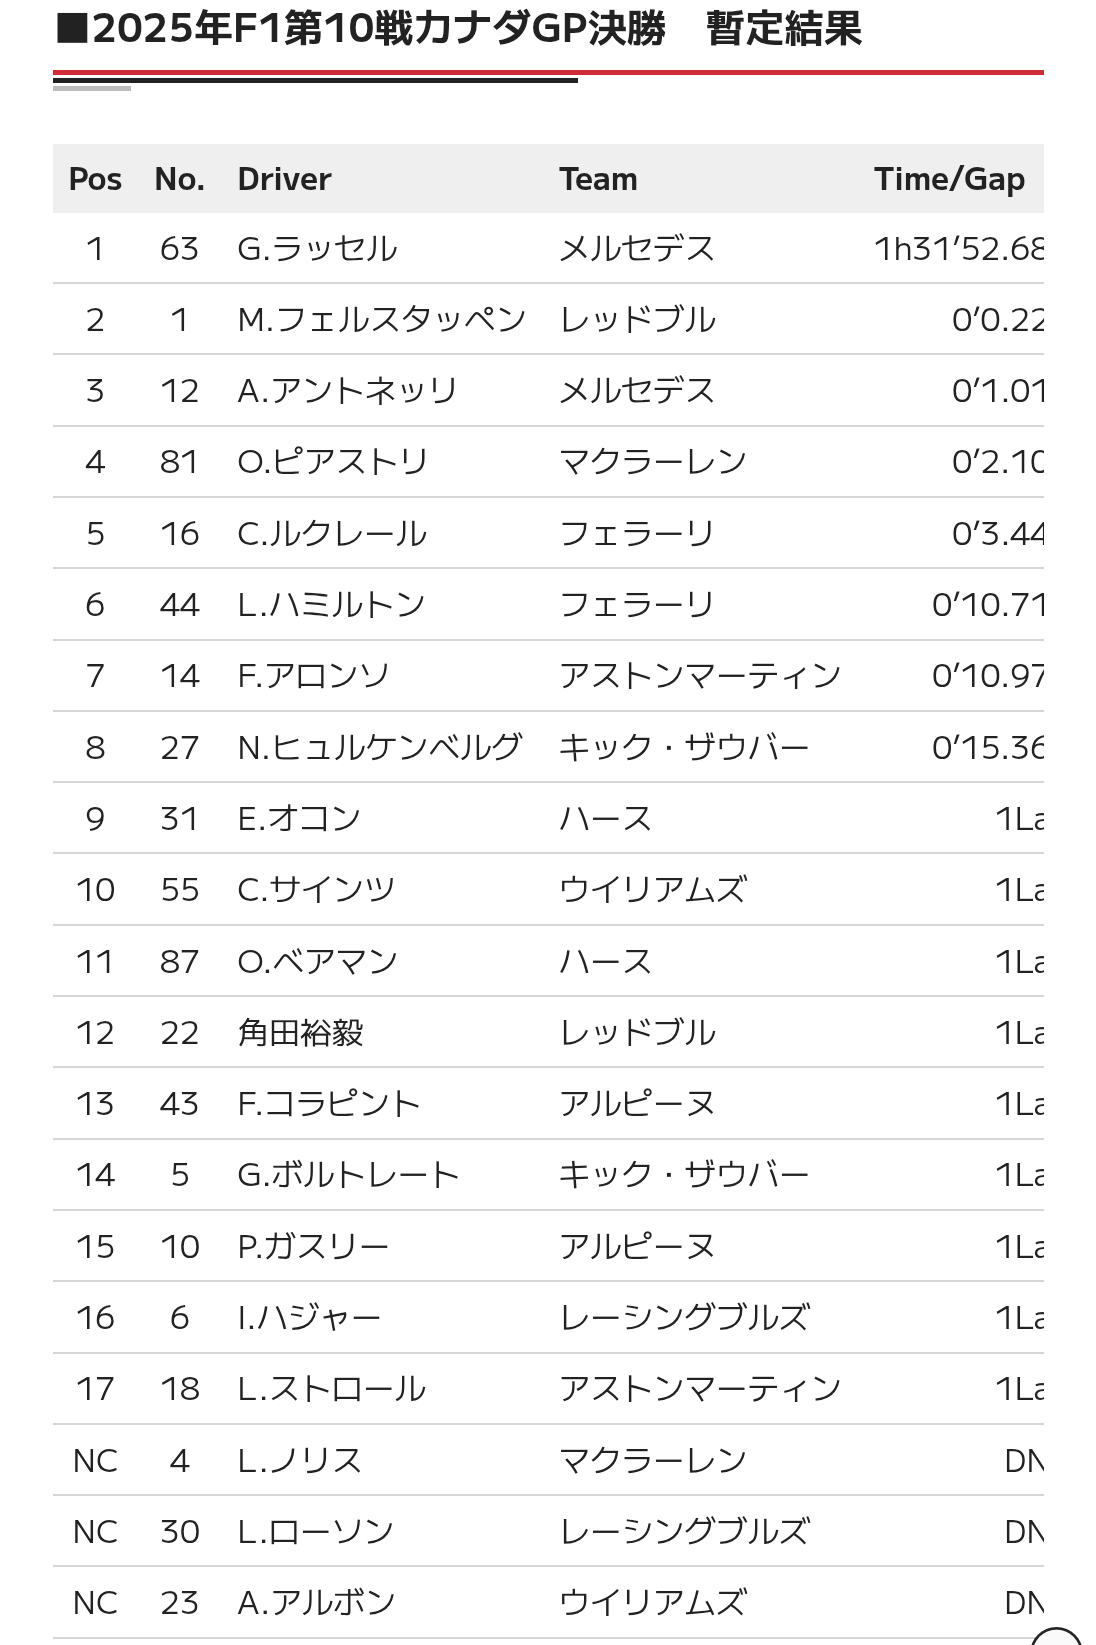
Task: Select アストンマーティン team for F.アロンソ
Action: [x=700, y=676]
